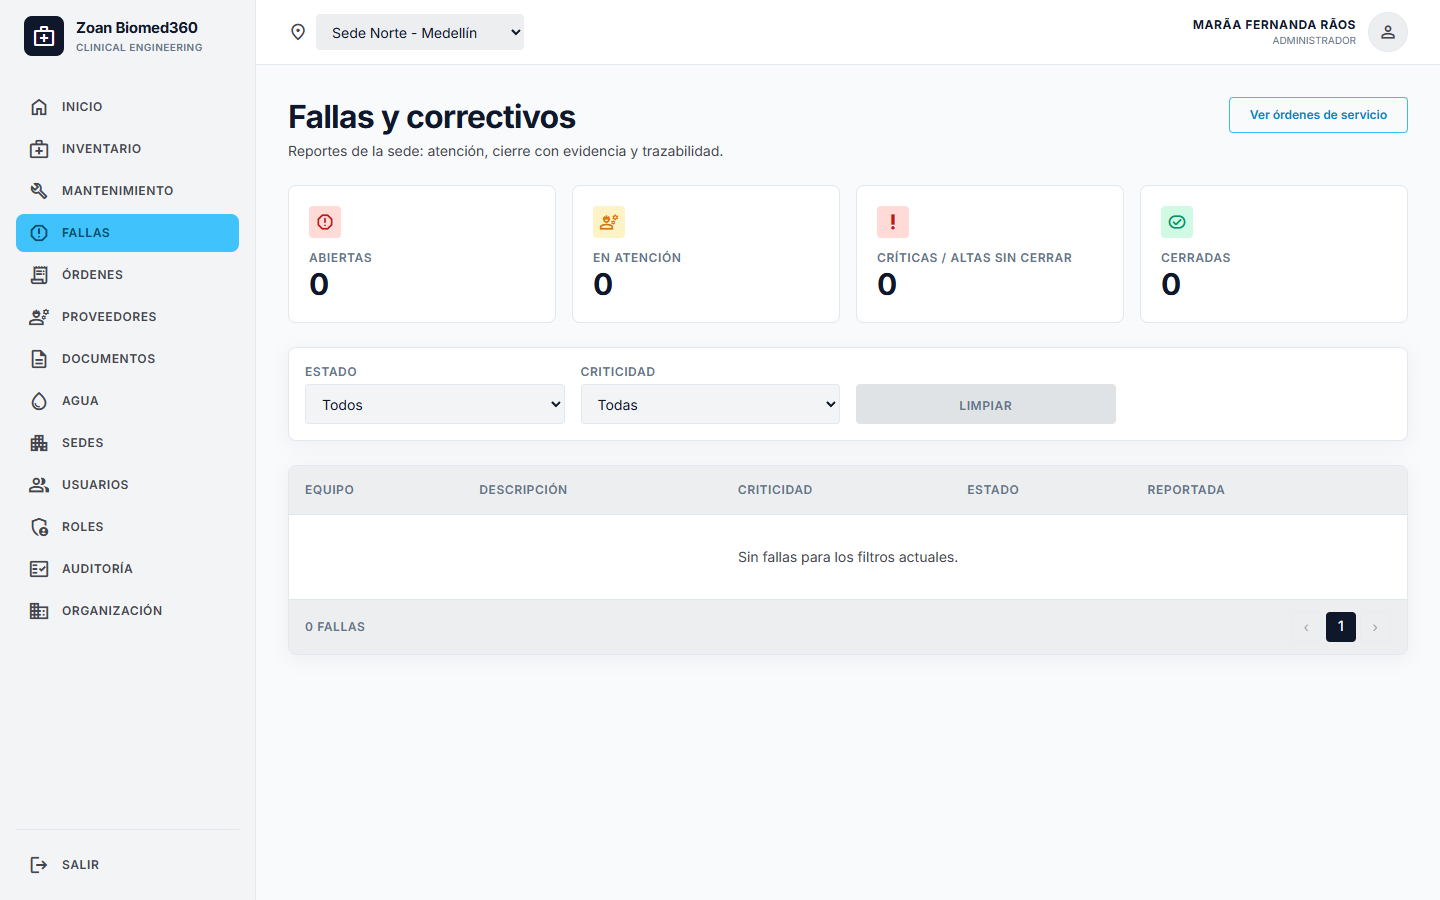Click the shield icon beside Roles

point(39,527)
